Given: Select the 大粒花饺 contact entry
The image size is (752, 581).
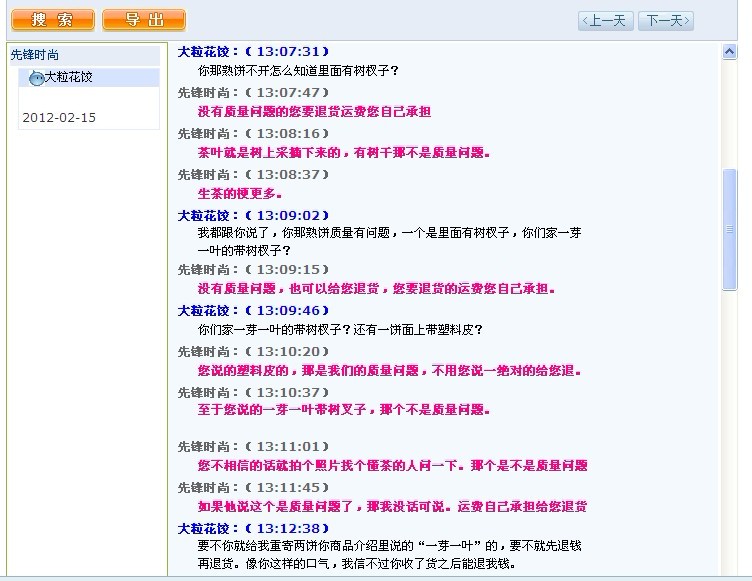Looking at the screenshot, I should tap(68, 77).
